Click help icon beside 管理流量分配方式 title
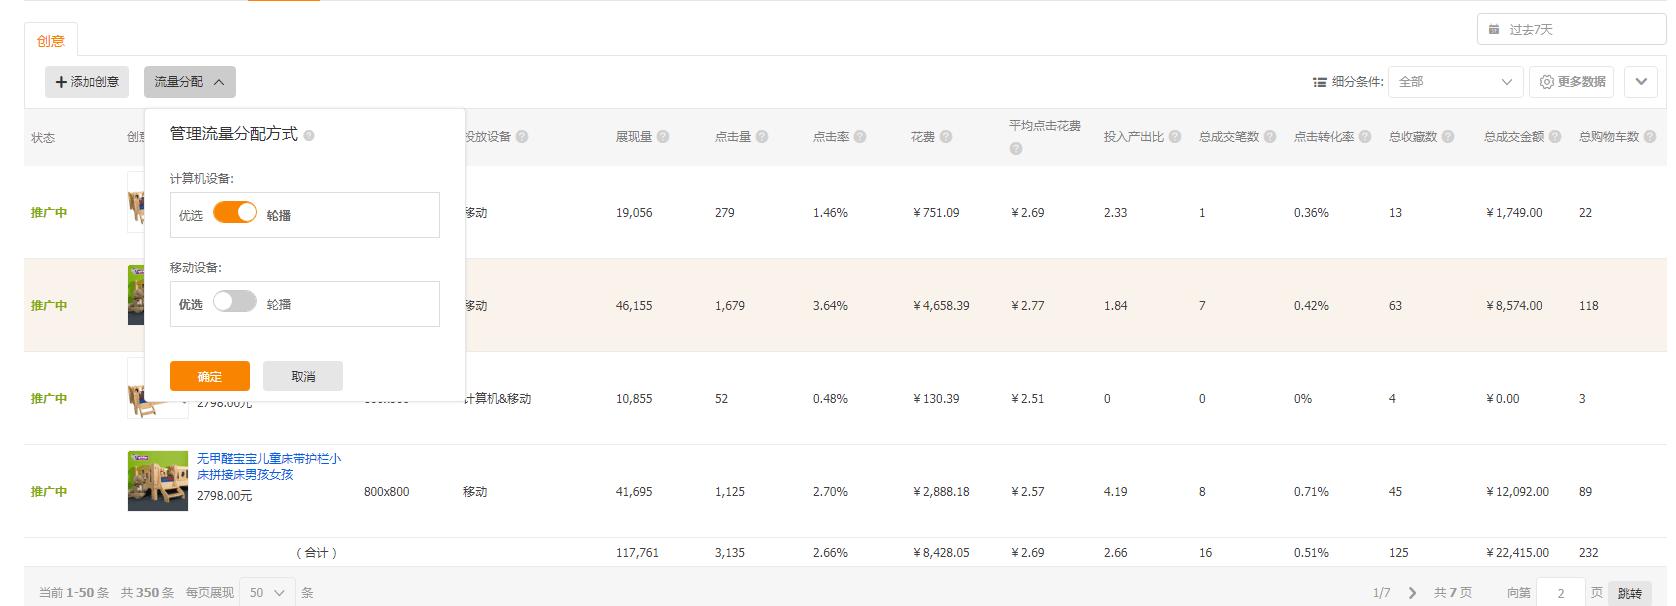Image resolution: width=1676 pixels, height=606 pixels. pos(309,135)
